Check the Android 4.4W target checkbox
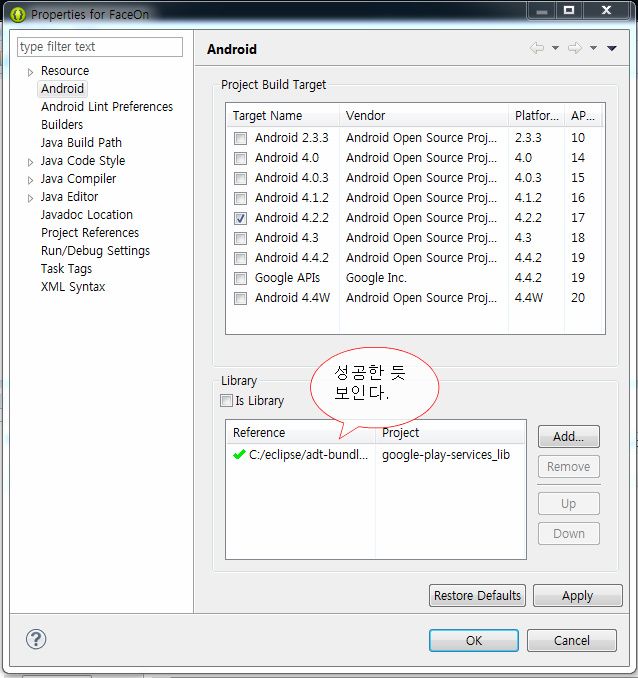 (240, 298)
